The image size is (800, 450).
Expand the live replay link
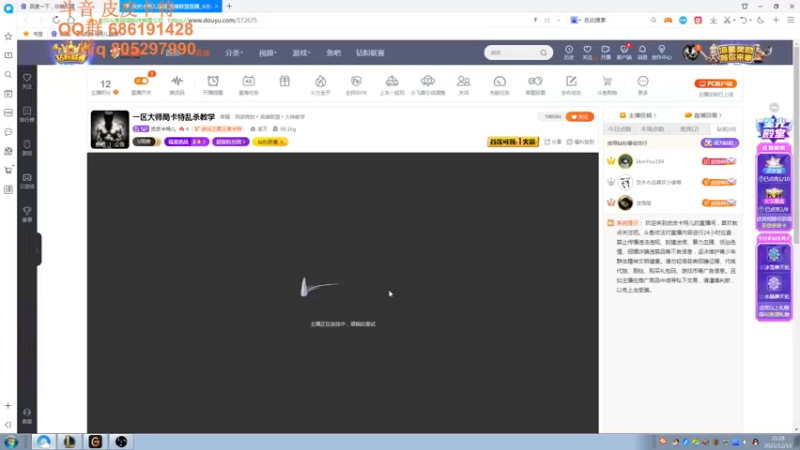703,115
